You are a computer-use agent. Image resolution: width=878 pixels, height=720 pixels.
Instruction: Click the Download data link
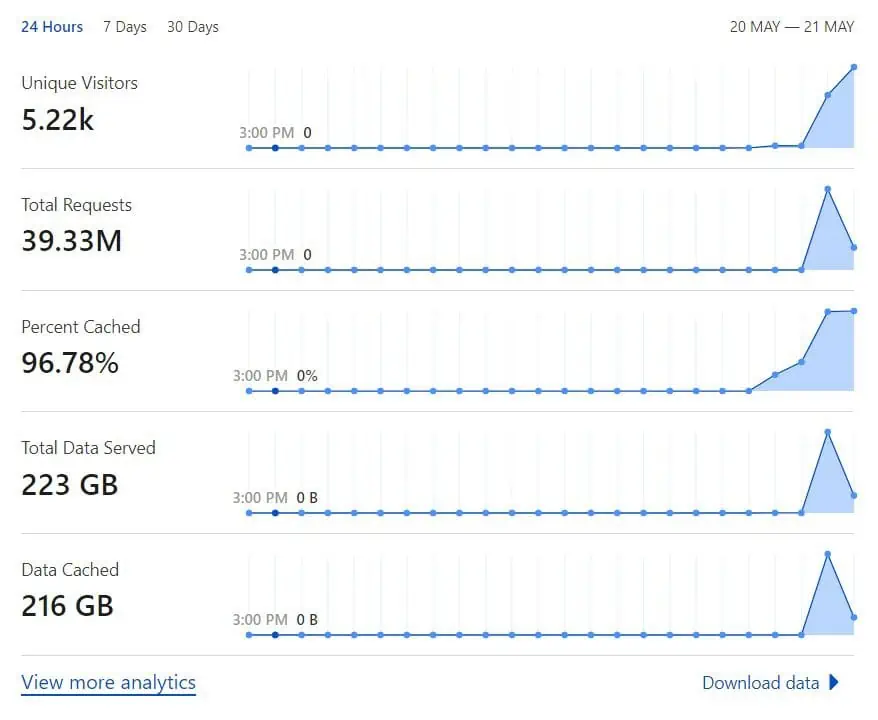760,682
